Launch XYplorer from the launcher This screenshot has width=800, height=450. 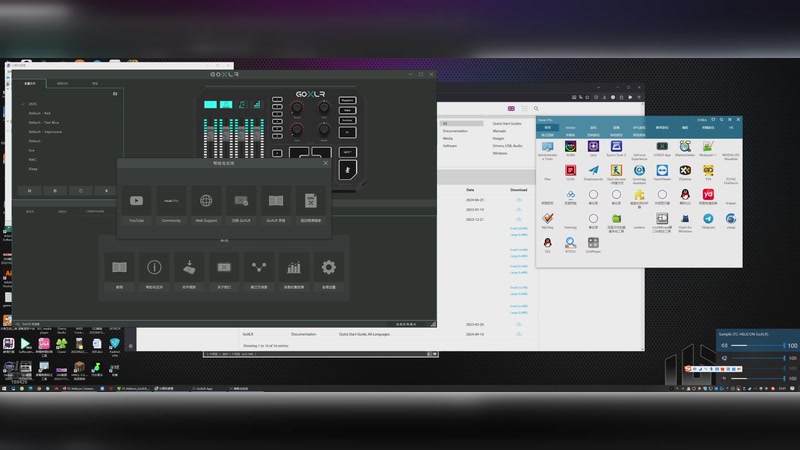click(685, 173)
